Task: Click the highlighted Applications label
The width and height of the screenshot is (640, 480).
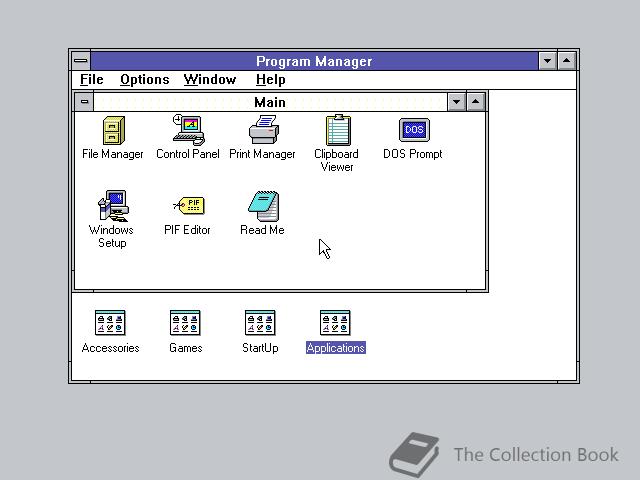Action: (x=336, y=348)
